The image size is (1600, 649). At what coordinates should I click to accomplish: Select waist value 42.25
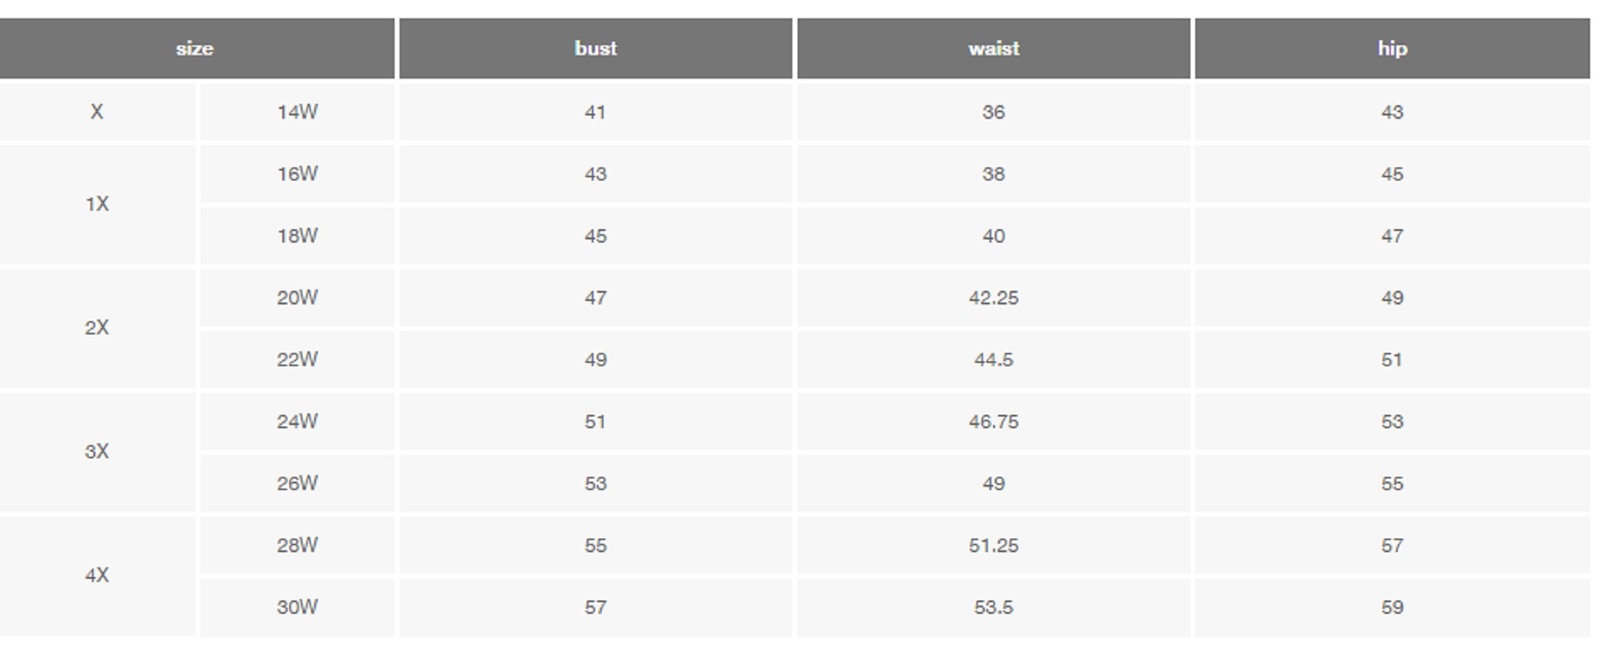tap(994, 298)
